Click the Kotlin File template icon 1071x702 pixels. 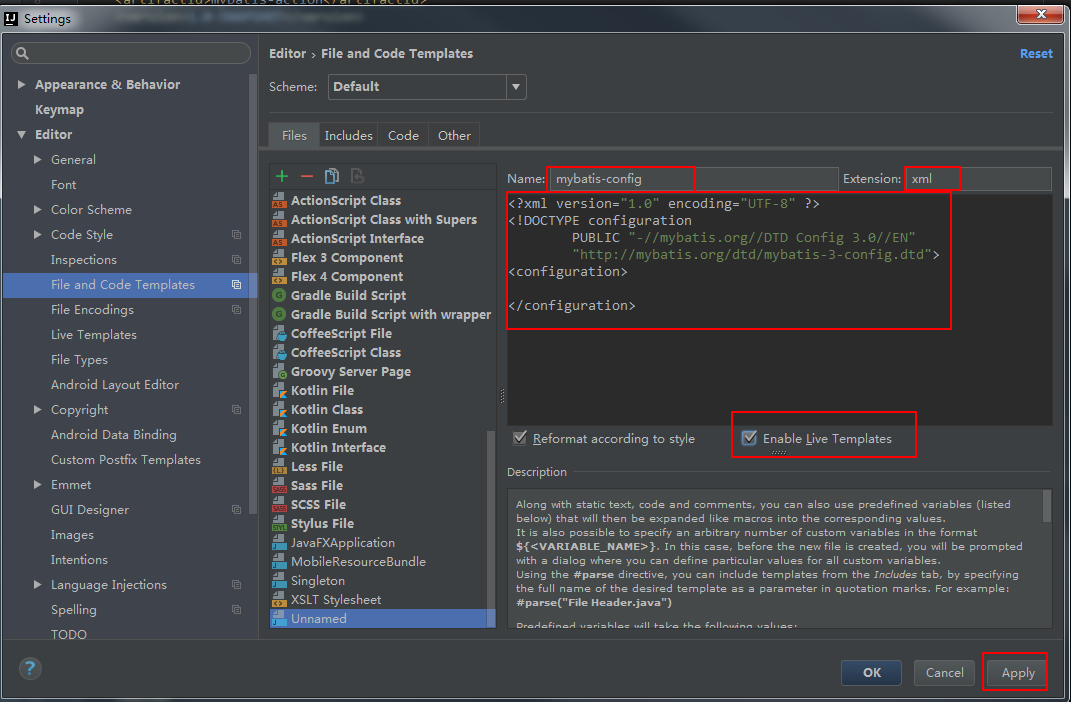(x=279, y=391)
